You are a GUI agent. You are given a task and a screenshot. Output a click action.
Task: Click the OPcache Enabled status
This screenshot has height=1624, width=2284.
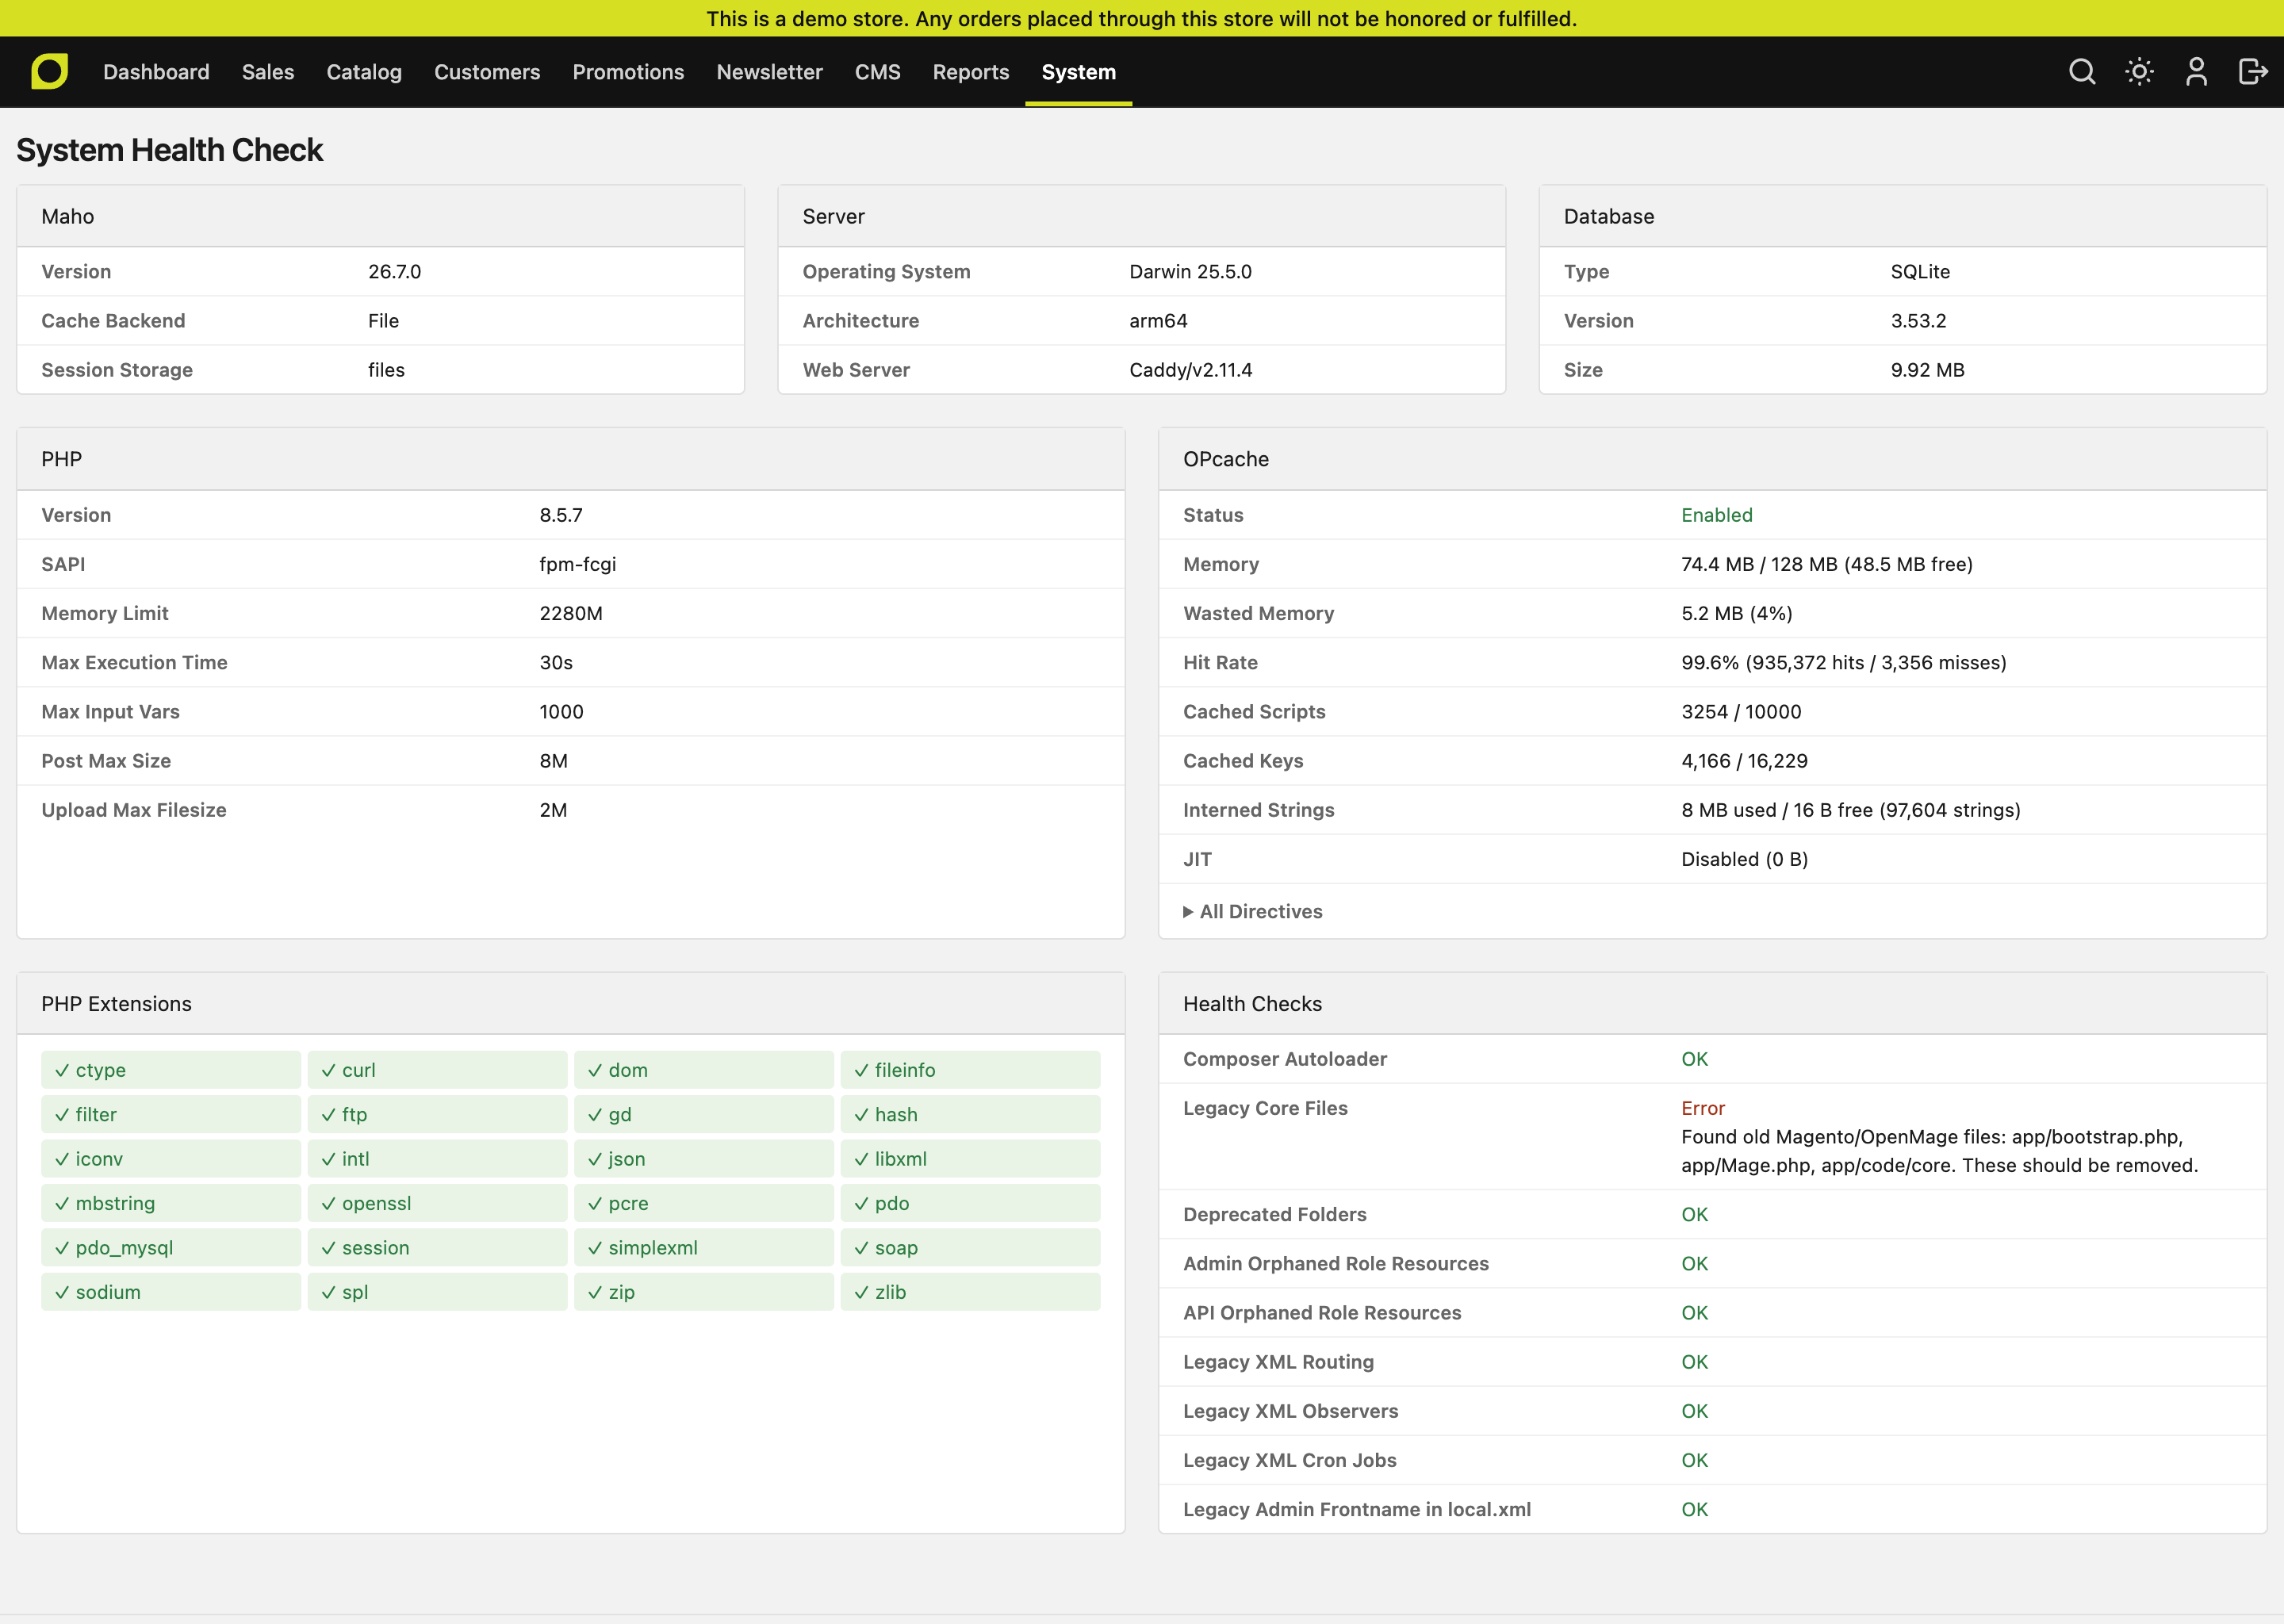tap(1716, 515)
